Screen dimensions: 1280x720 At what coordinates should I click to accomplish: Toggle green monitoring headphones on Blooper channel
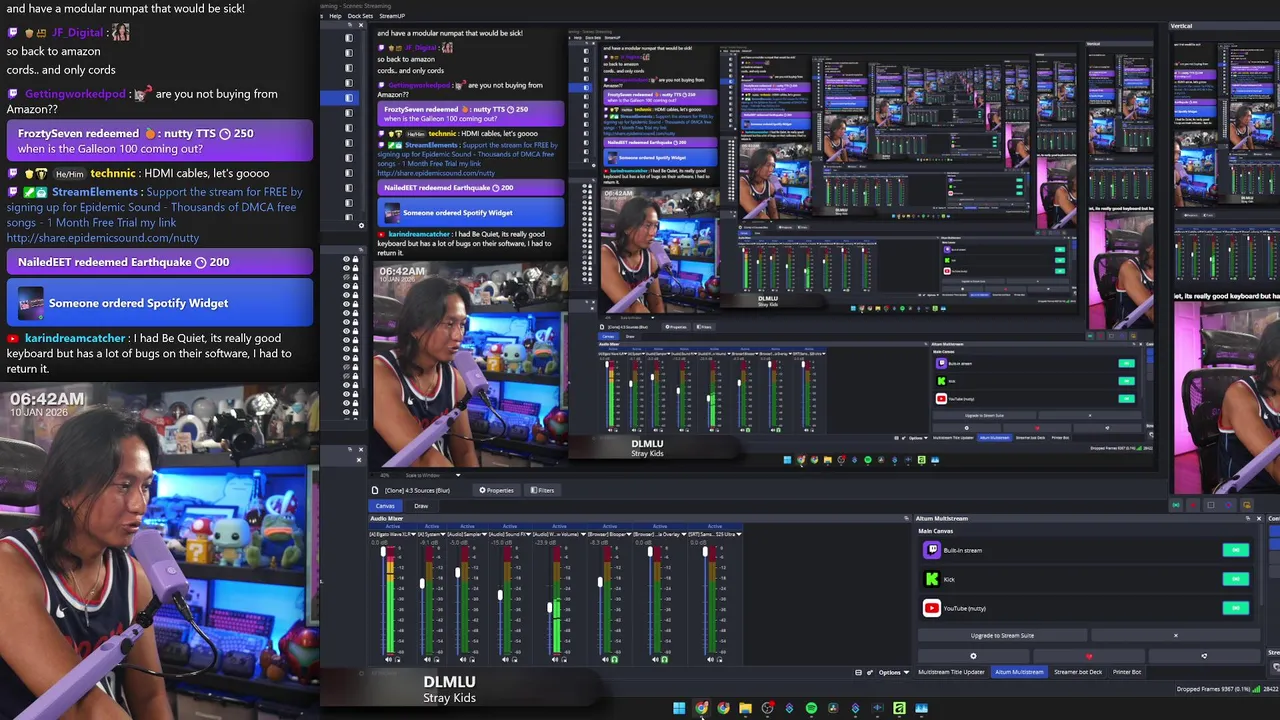[x=615, y=659]
